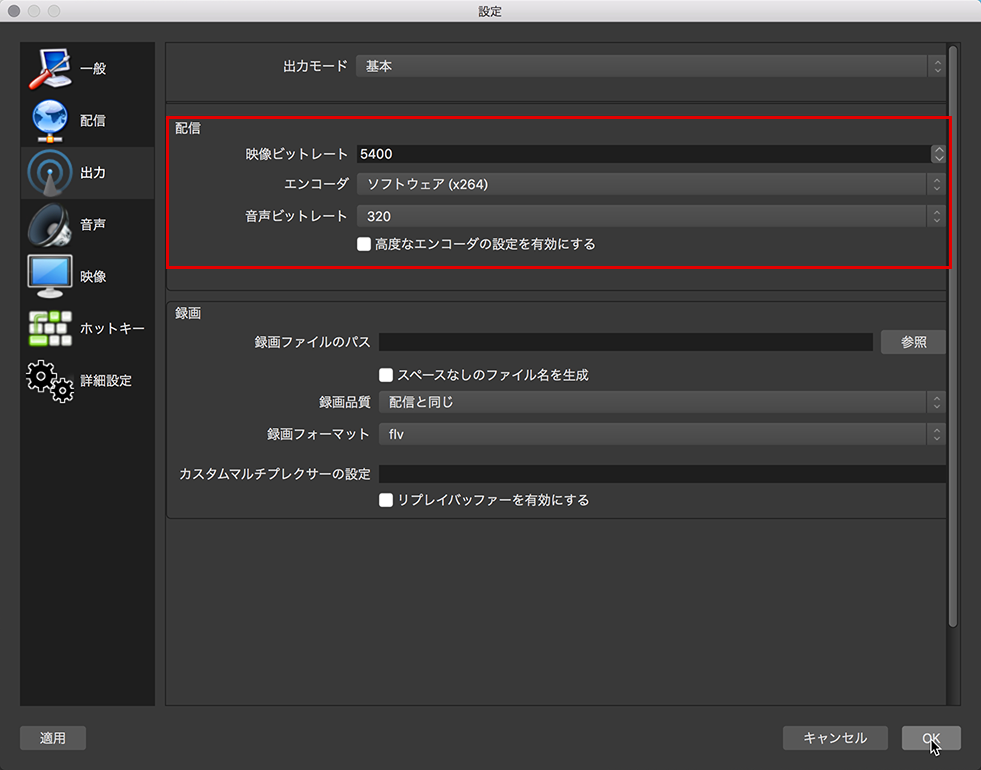This screenshot has height=770, width=981.
Task: Tick スペースなしのファイル名を生成 checkbox
Action: coord(386,375)
